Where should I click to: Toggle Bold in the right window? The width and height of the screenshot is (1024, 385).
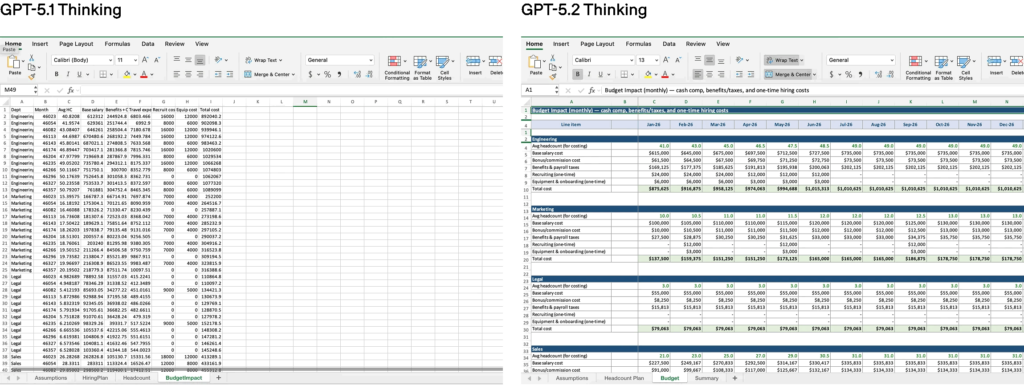click(577, 74)
